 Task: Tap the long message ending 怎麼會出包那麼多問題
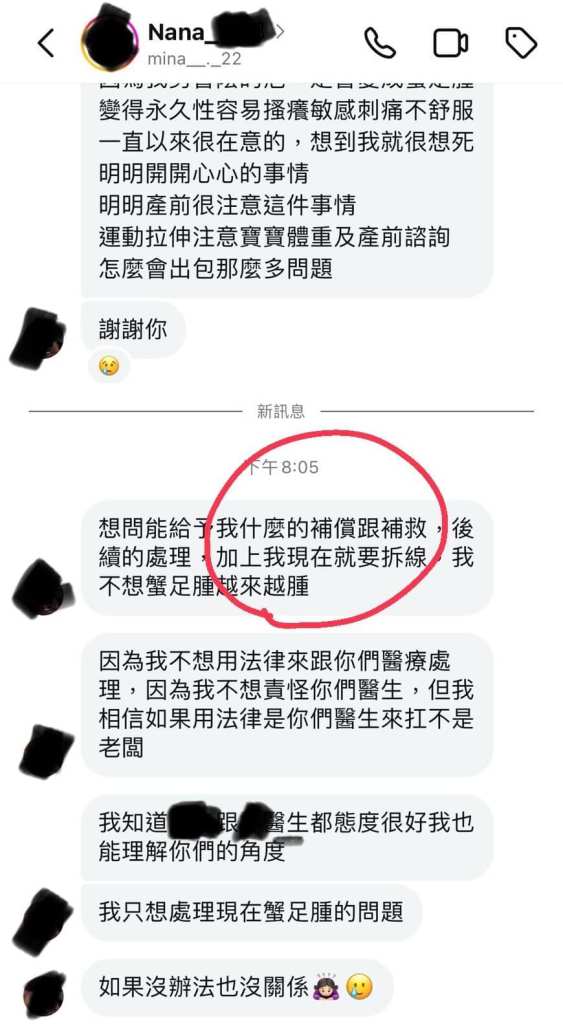click(287, 189)
